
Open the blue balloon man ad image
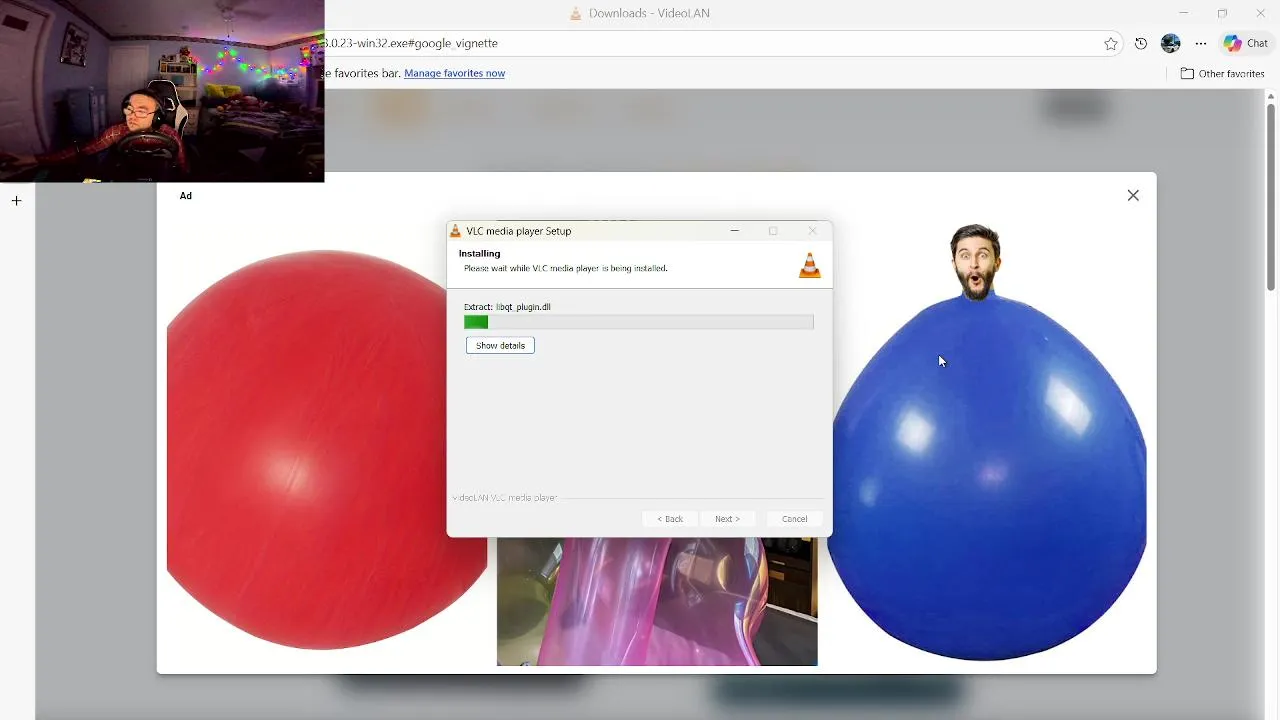click(x=989, y=443)
